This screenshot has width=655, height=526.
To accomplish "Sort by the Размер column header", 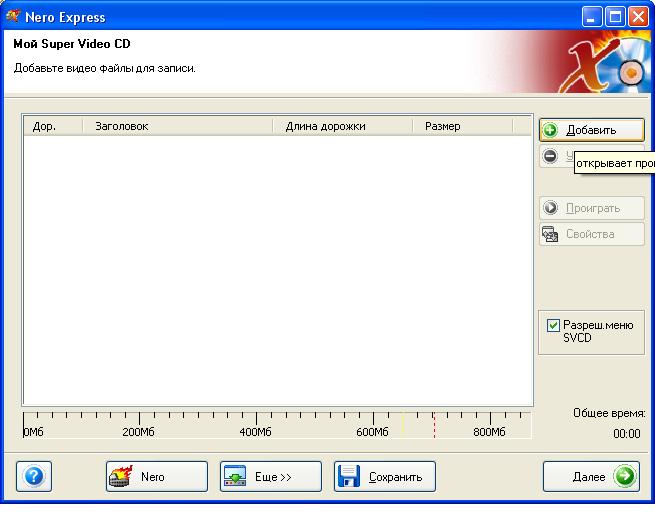I will (462, 126).
